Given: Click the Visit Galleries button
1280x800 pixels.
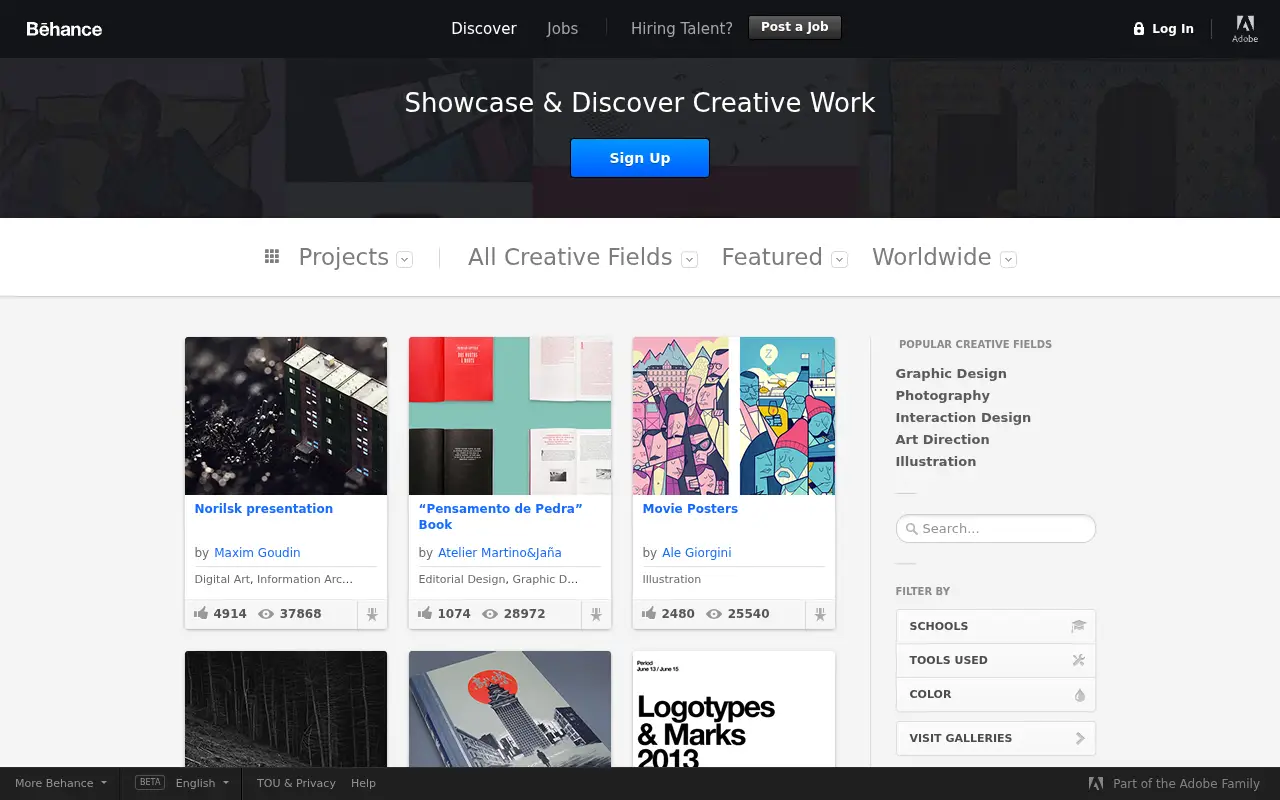Looking at the screenshot, I should click(996, 738).
